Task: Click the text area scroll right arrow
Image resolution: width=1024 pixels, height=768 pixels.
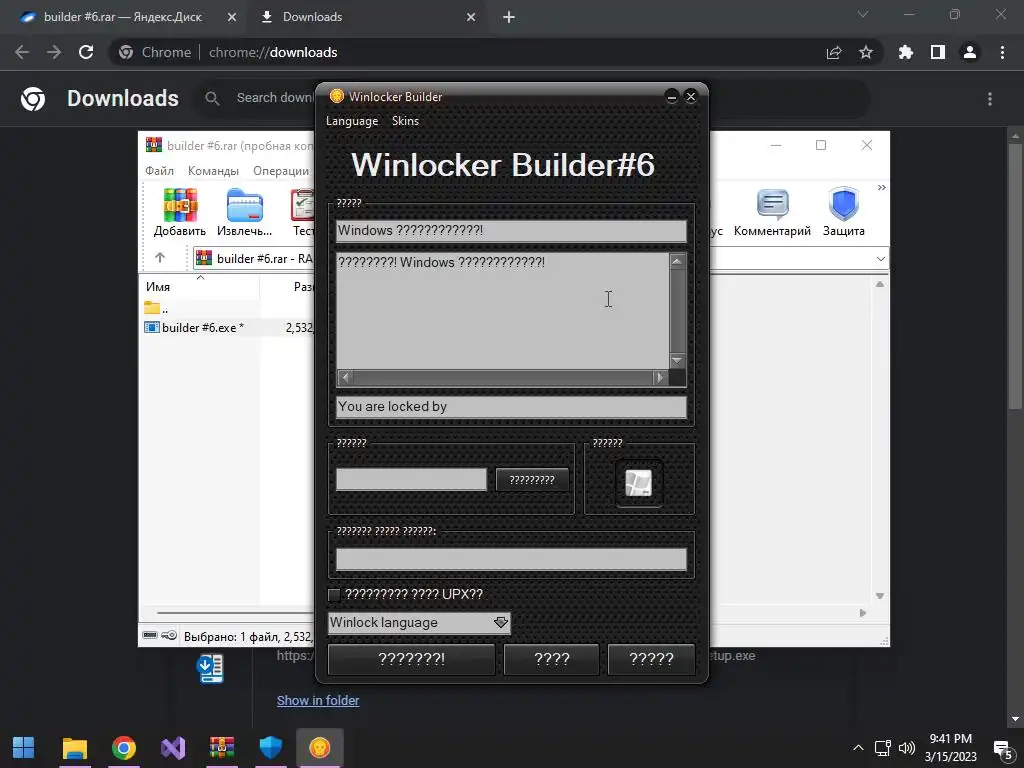Action: pyautogui.click(x=660, y=377)
